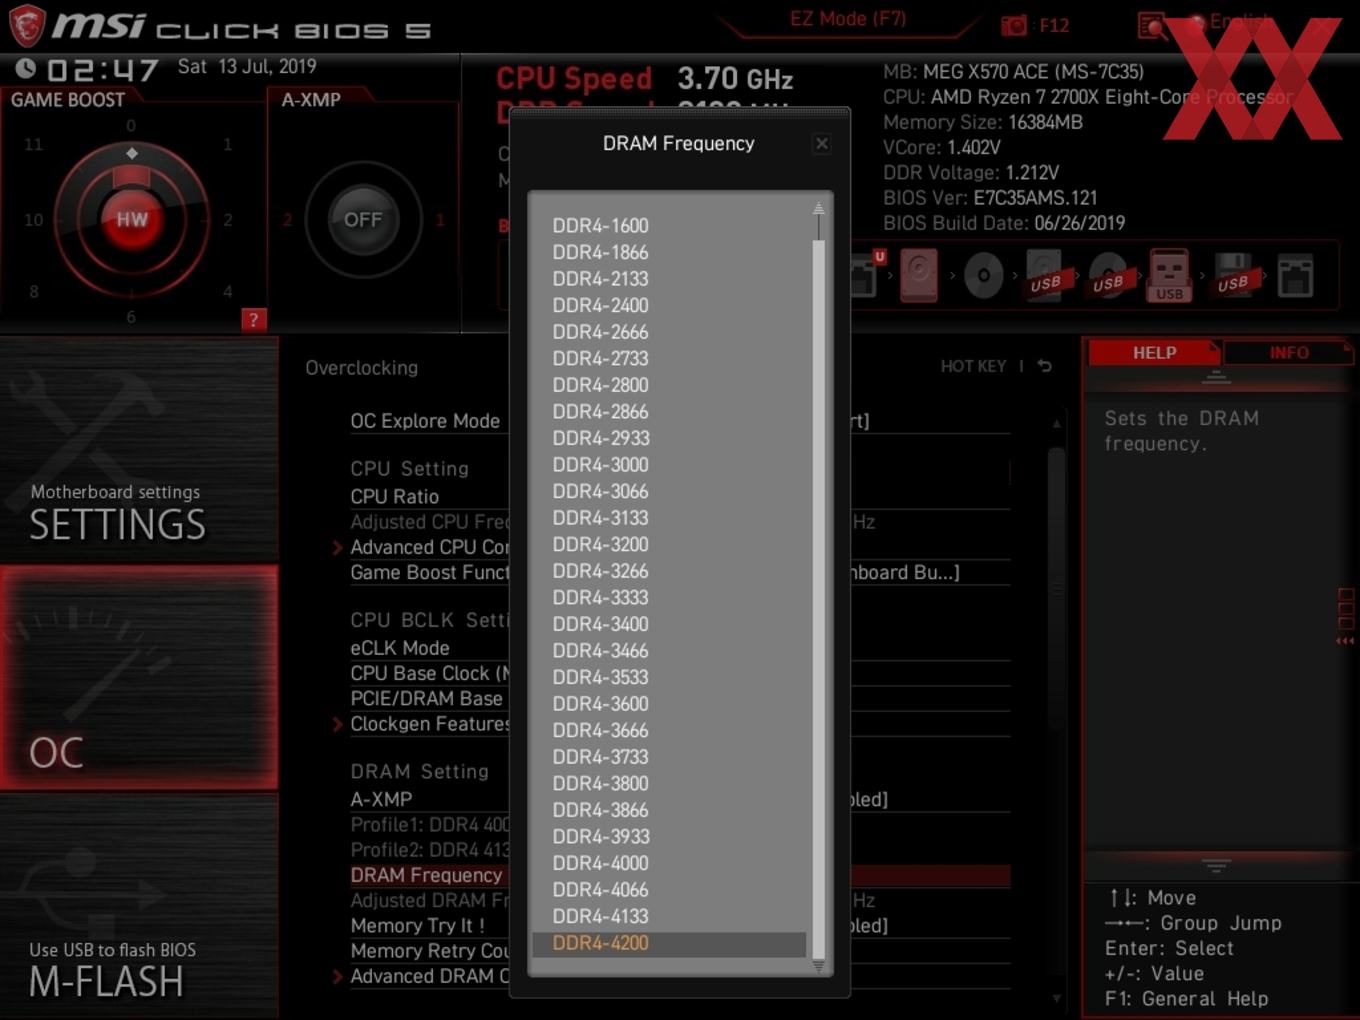Click the back arrow beside HOT KEY
Screen dimensions: 1360x1020
[1045, 366]
